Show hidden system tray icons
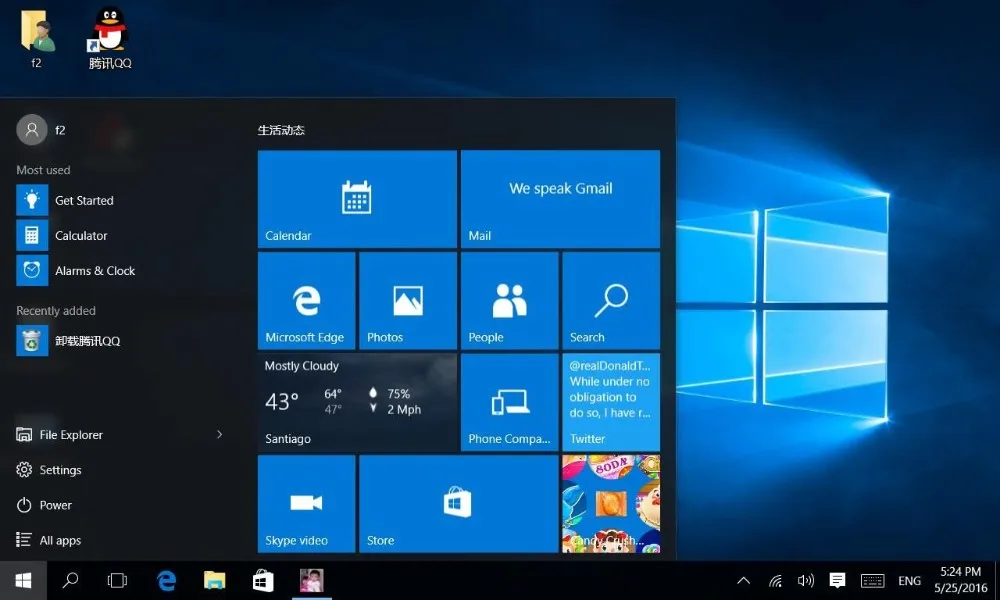Screen dimensions: 1000x600 744,580
